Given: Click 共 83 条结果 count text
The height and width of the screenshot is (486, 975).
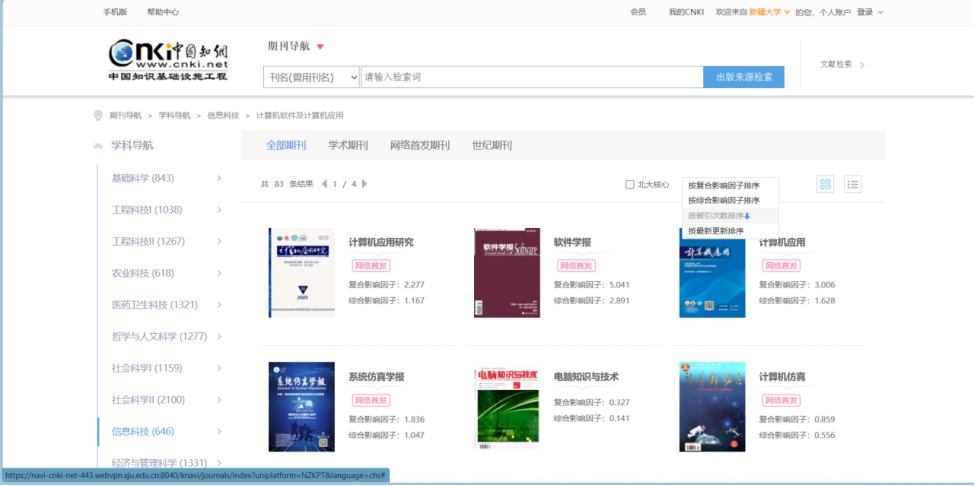Looking at the screenshot, I should pos(287,184).
